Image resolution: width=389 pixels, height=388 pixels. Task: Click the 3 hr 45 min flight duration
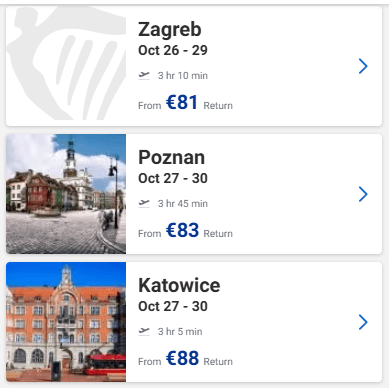point(183,204)
